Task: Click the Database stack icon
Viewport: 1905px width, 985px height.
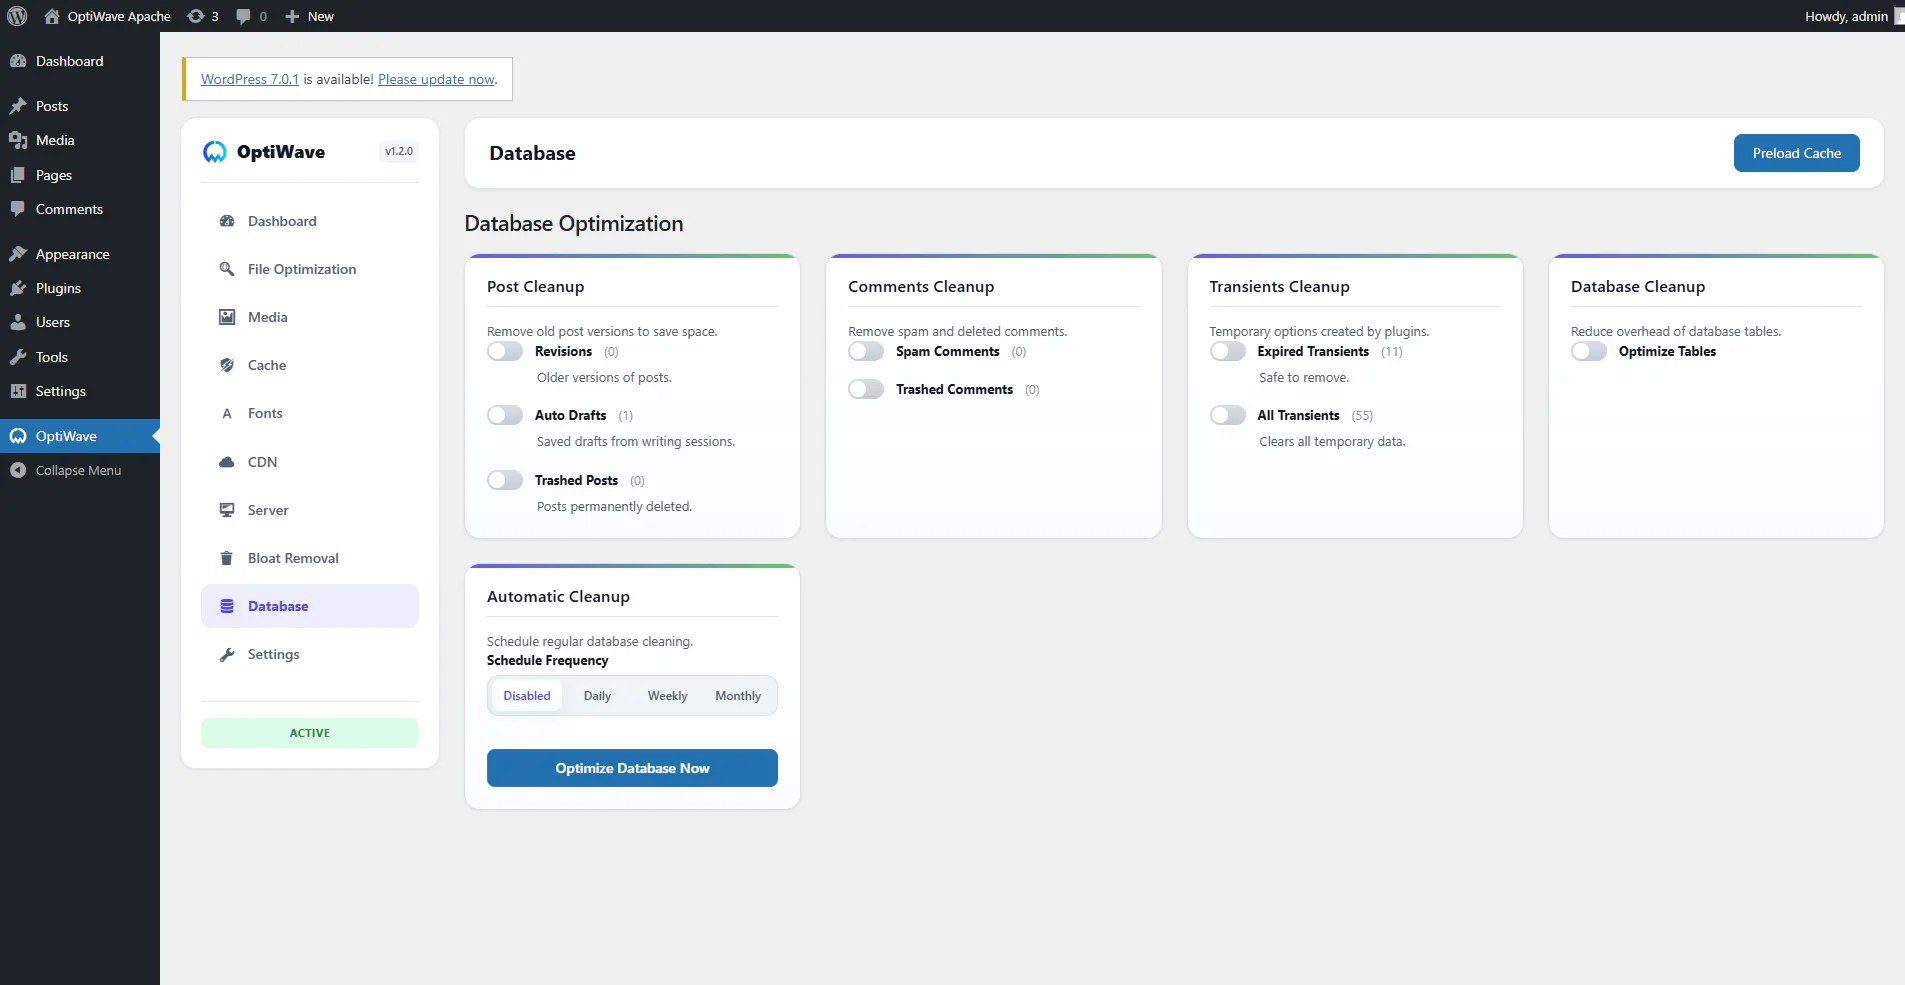Action: (227, 606)
